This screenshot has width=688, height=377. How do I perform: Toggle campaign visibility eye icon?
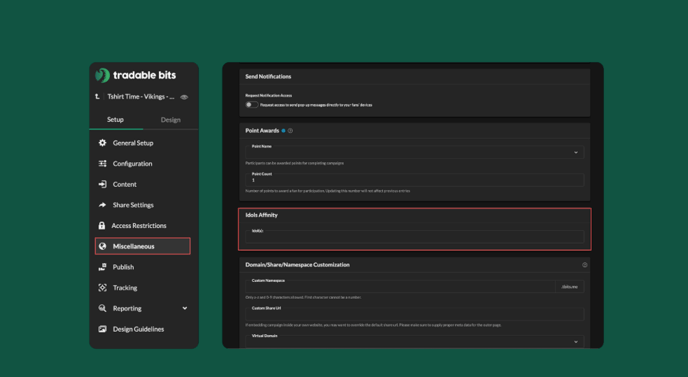[x=184, y=97]
